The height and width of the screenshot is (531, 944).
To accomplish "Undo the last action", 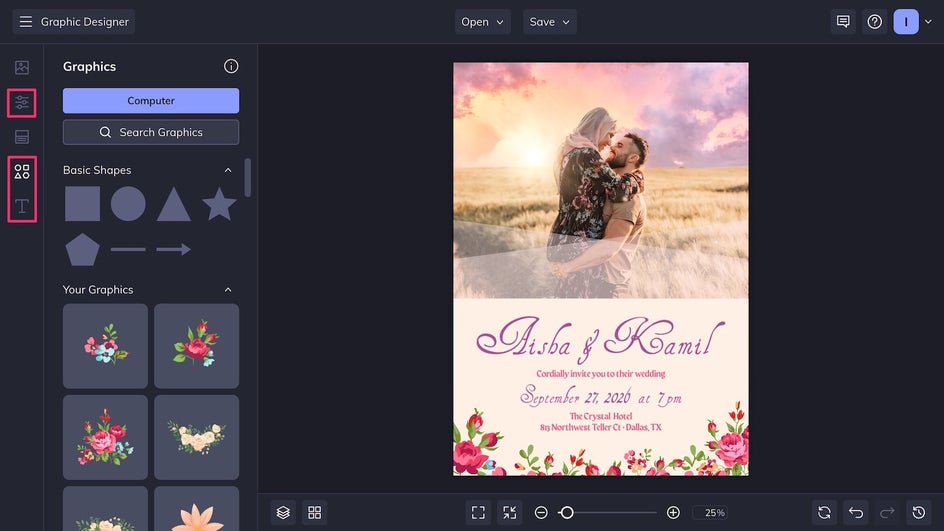I will click(x=856, y=512).
